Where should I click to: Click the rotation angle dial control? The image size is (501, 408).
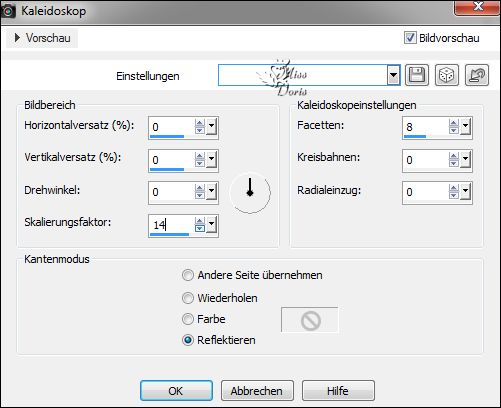coord(250,193)
